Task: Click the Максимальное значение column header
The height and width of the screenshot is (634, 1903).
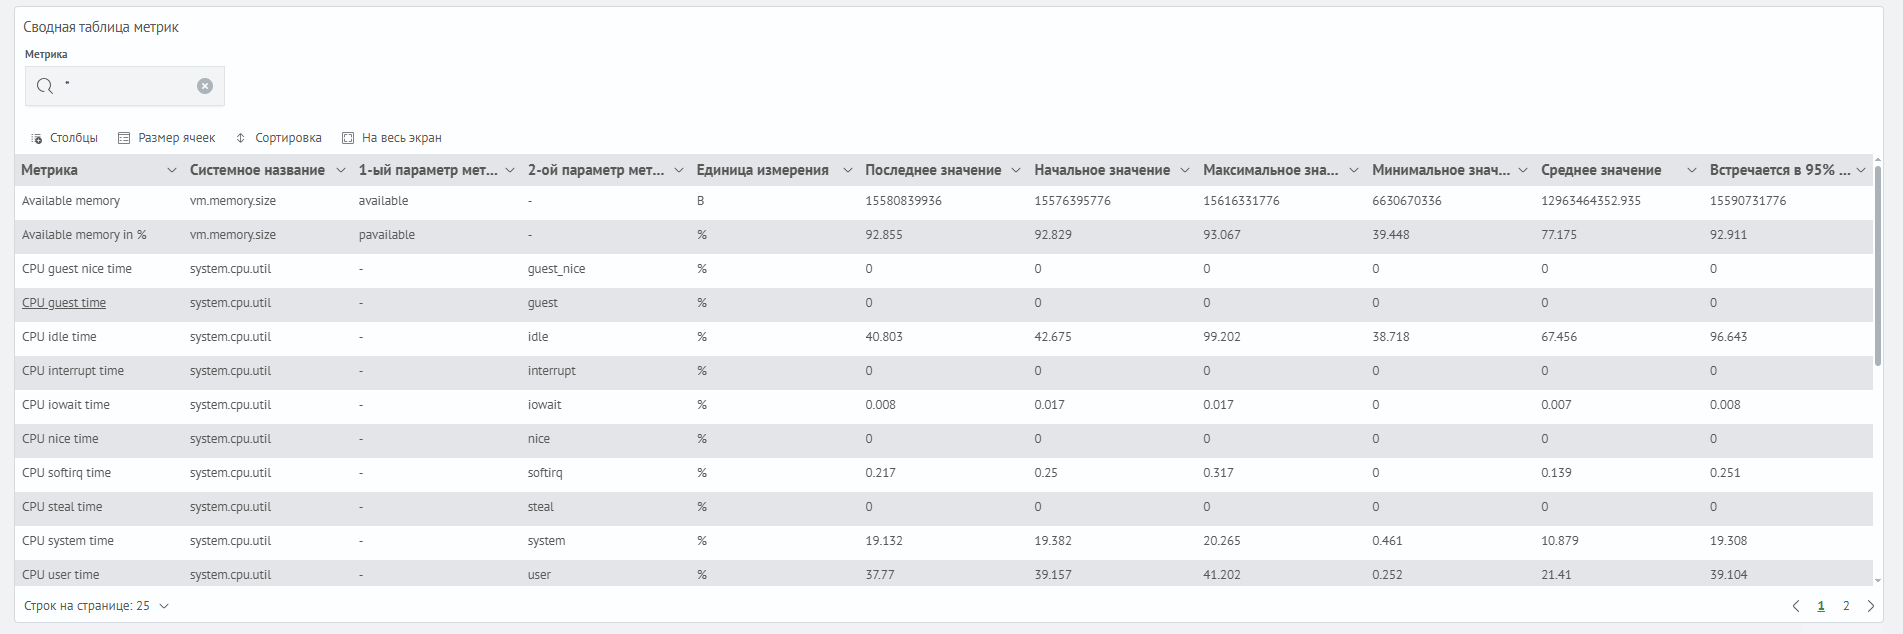Action: (1270, 171)
